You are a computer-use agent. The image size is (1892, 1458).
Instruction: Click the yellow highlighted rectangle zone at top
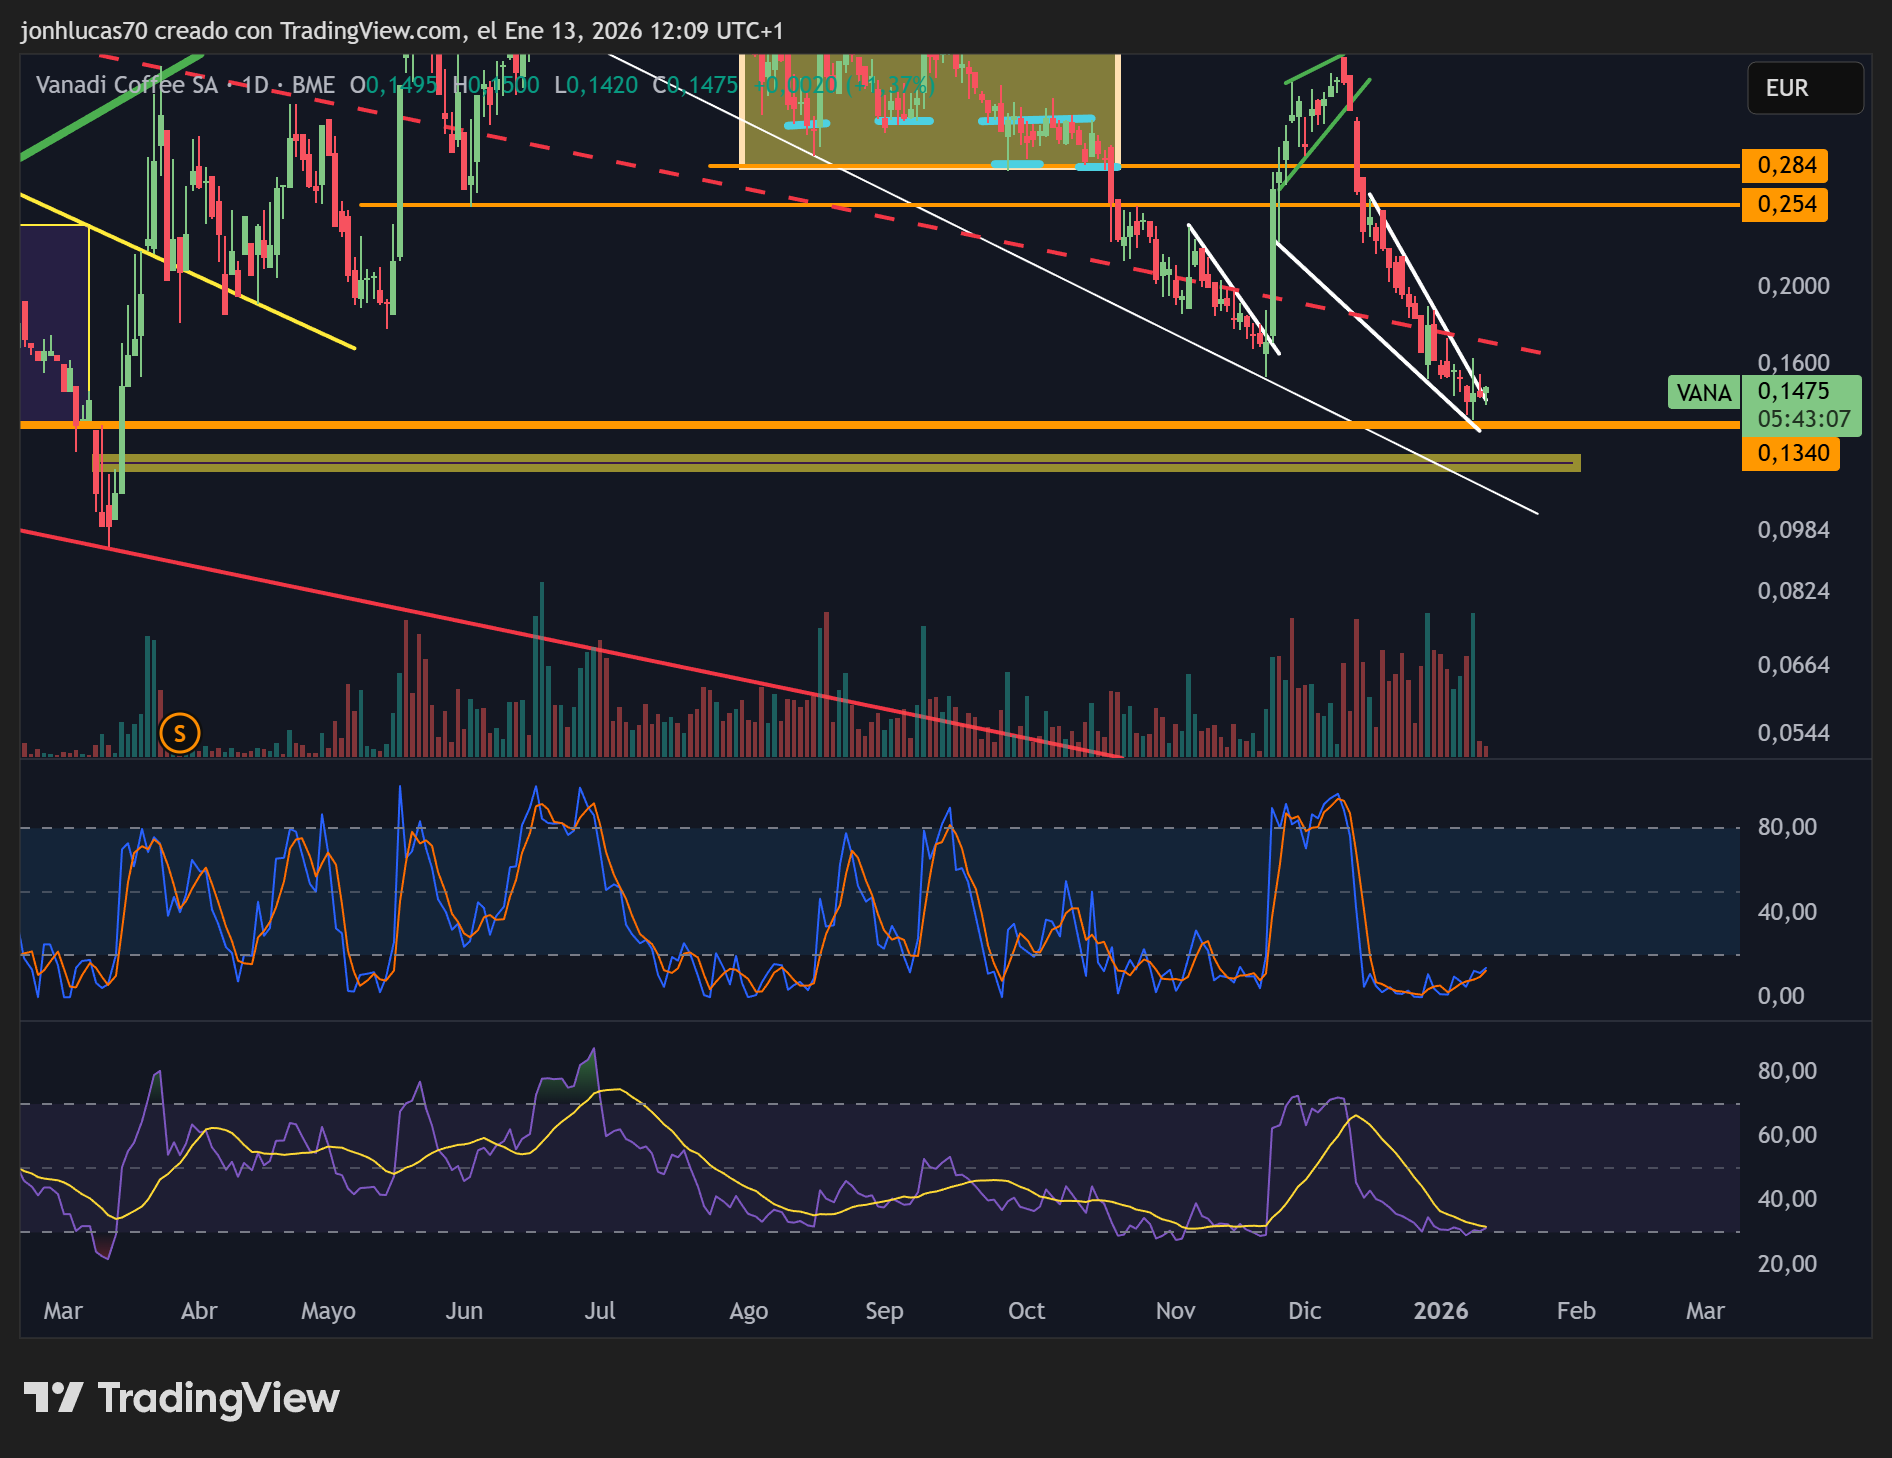[x=929, y=110]
